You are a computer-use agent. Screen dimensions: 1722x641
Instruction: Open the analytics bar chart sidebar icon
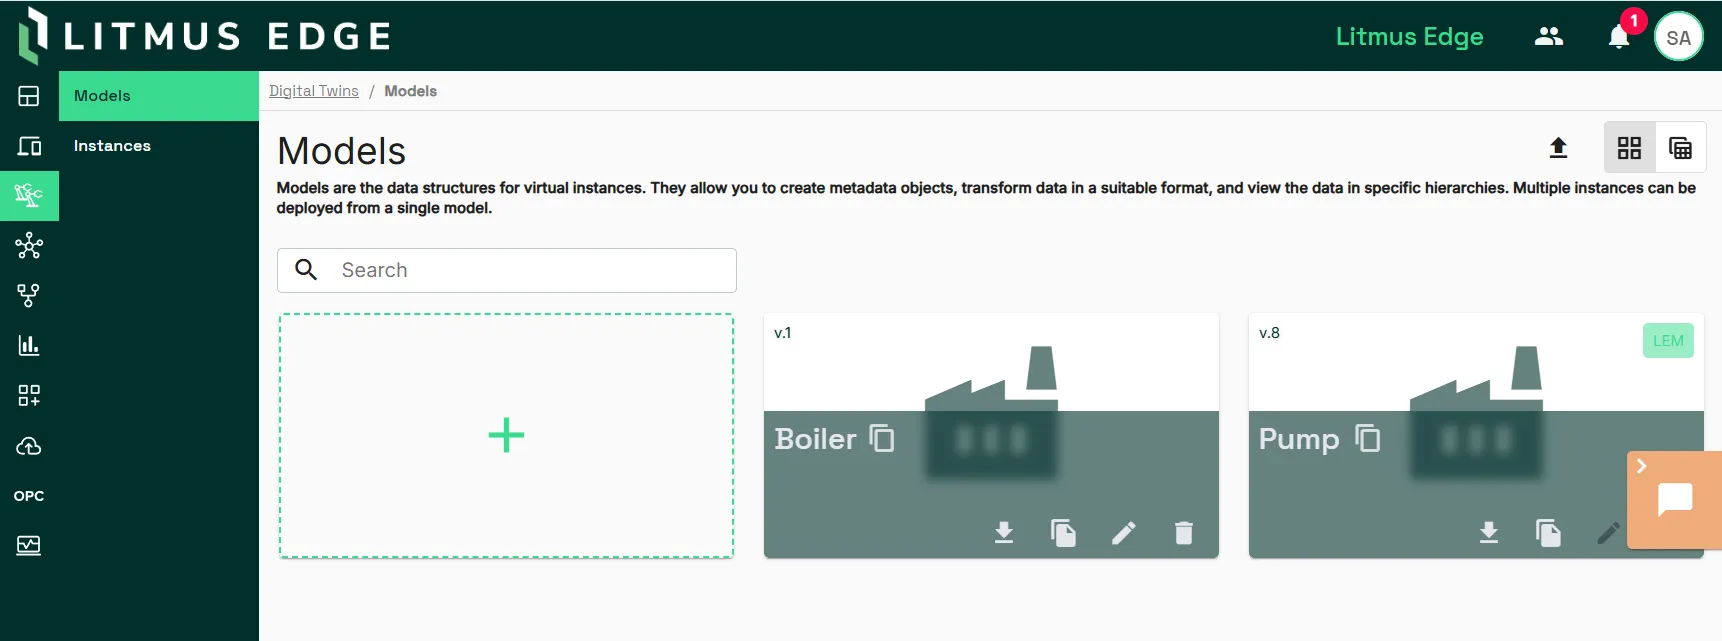[x=29, y=345]
